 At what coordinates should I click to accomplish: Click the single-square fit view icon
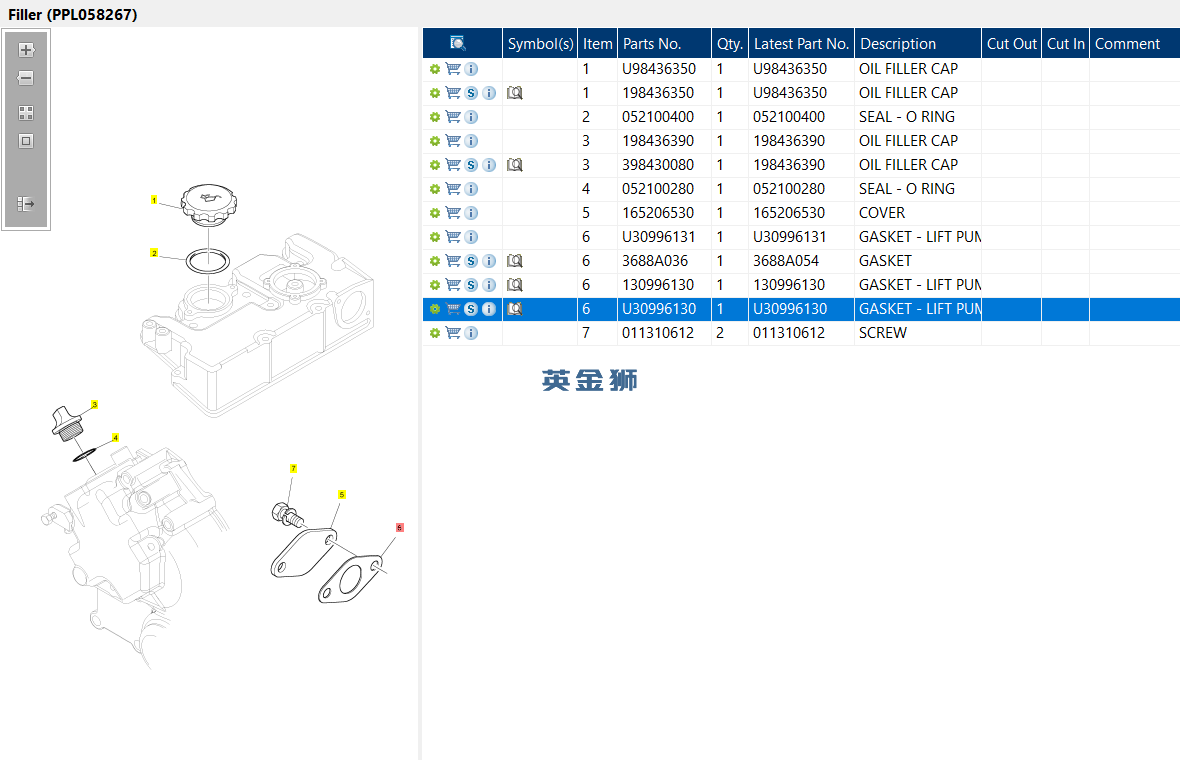coord(26,141)
